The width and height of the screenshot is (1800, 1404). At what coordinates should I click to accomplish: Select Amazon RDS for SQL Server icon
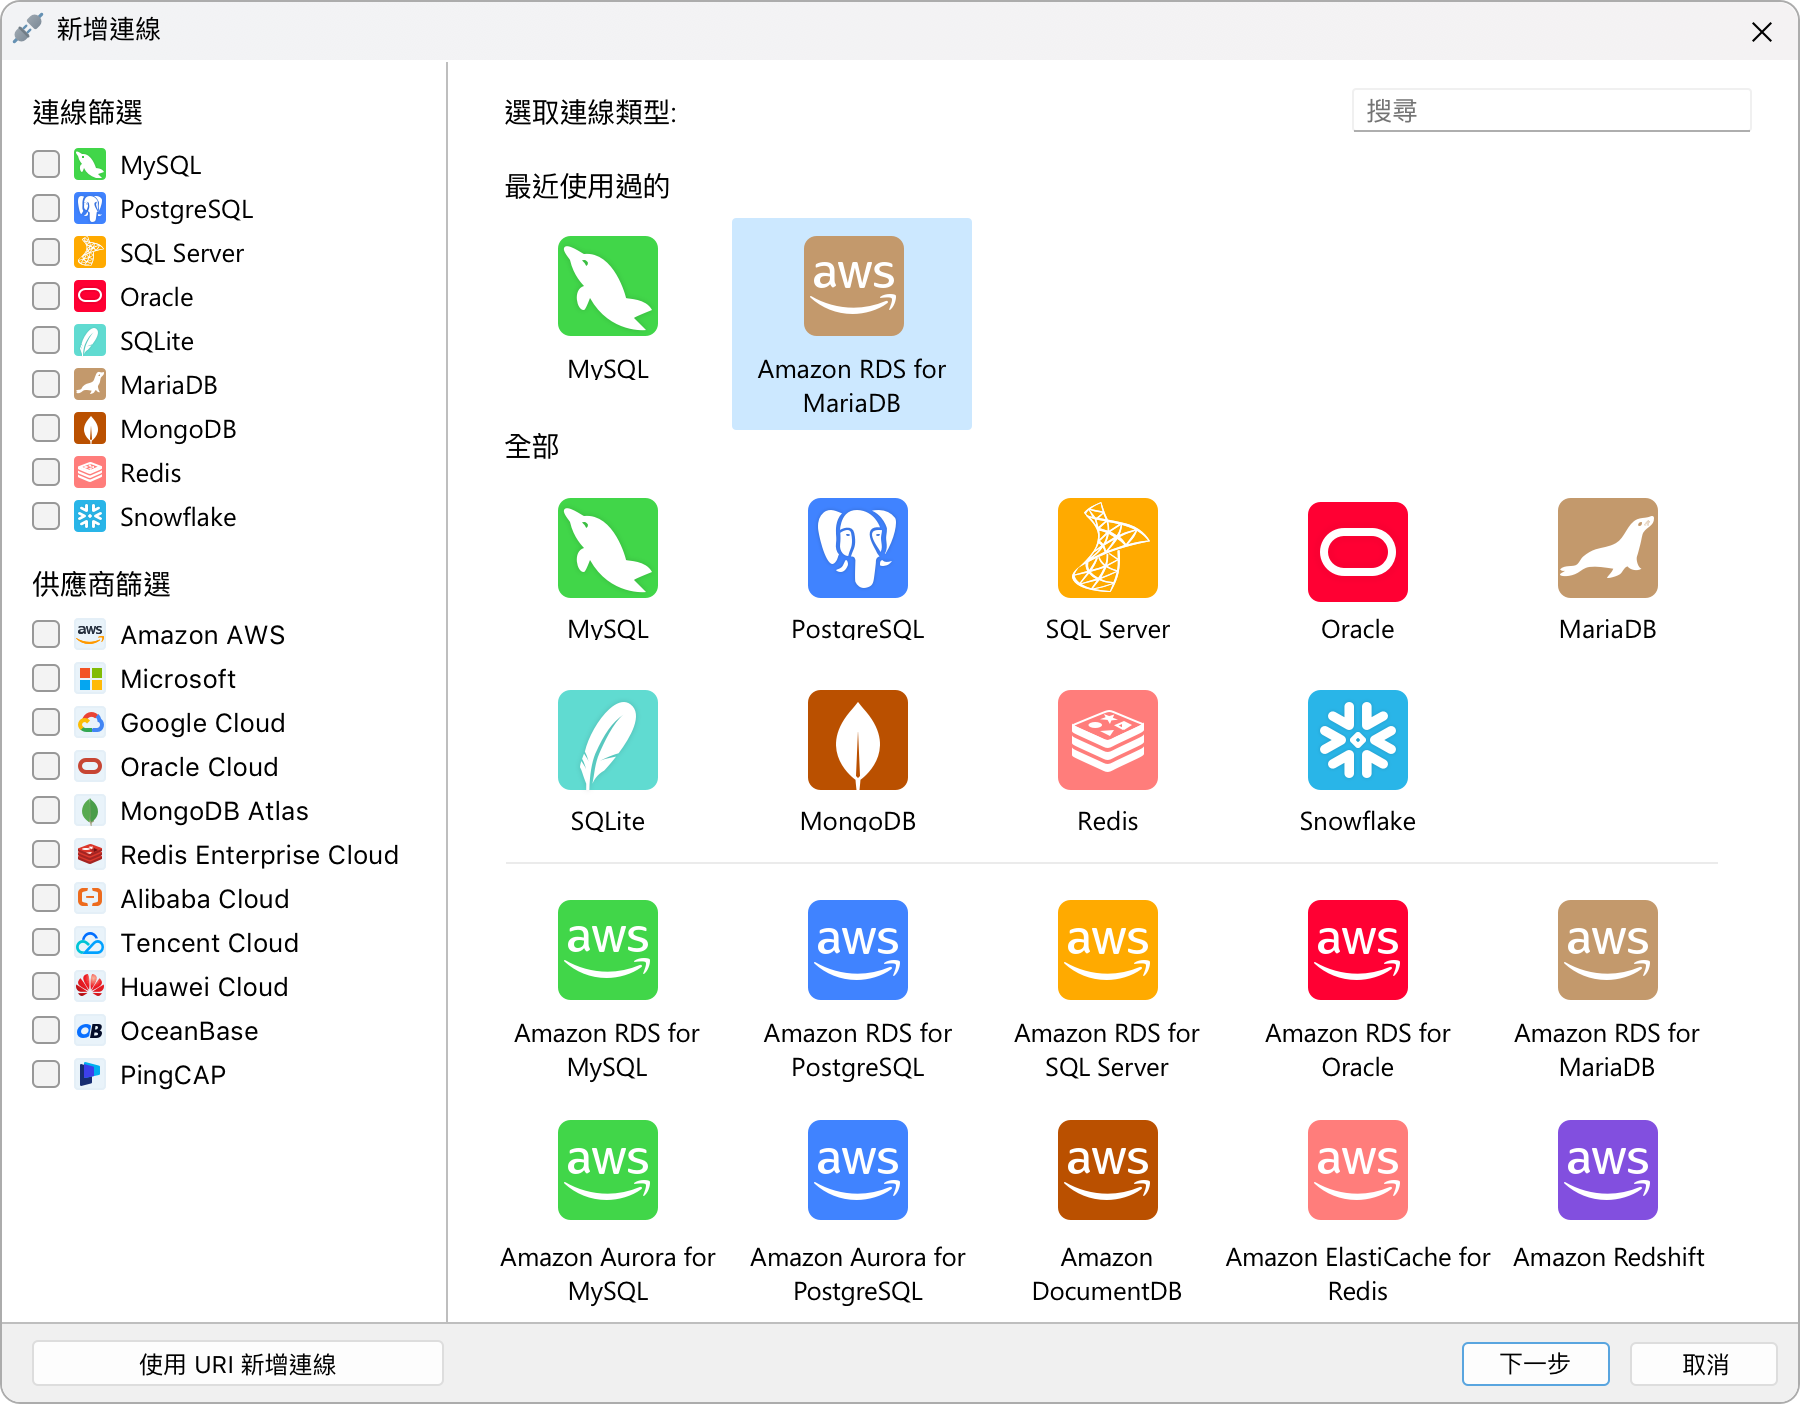coord(1108,950)
